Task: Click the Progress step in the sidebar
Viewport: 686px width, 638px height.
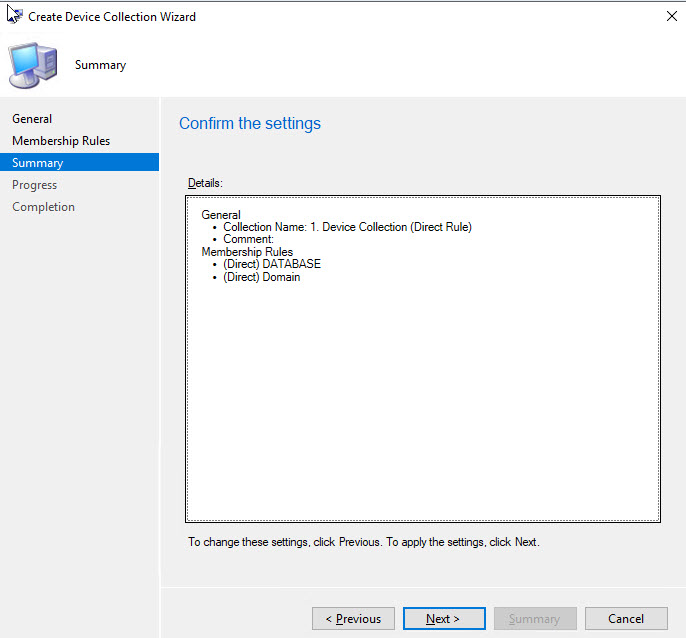Action: coord(35,185)
